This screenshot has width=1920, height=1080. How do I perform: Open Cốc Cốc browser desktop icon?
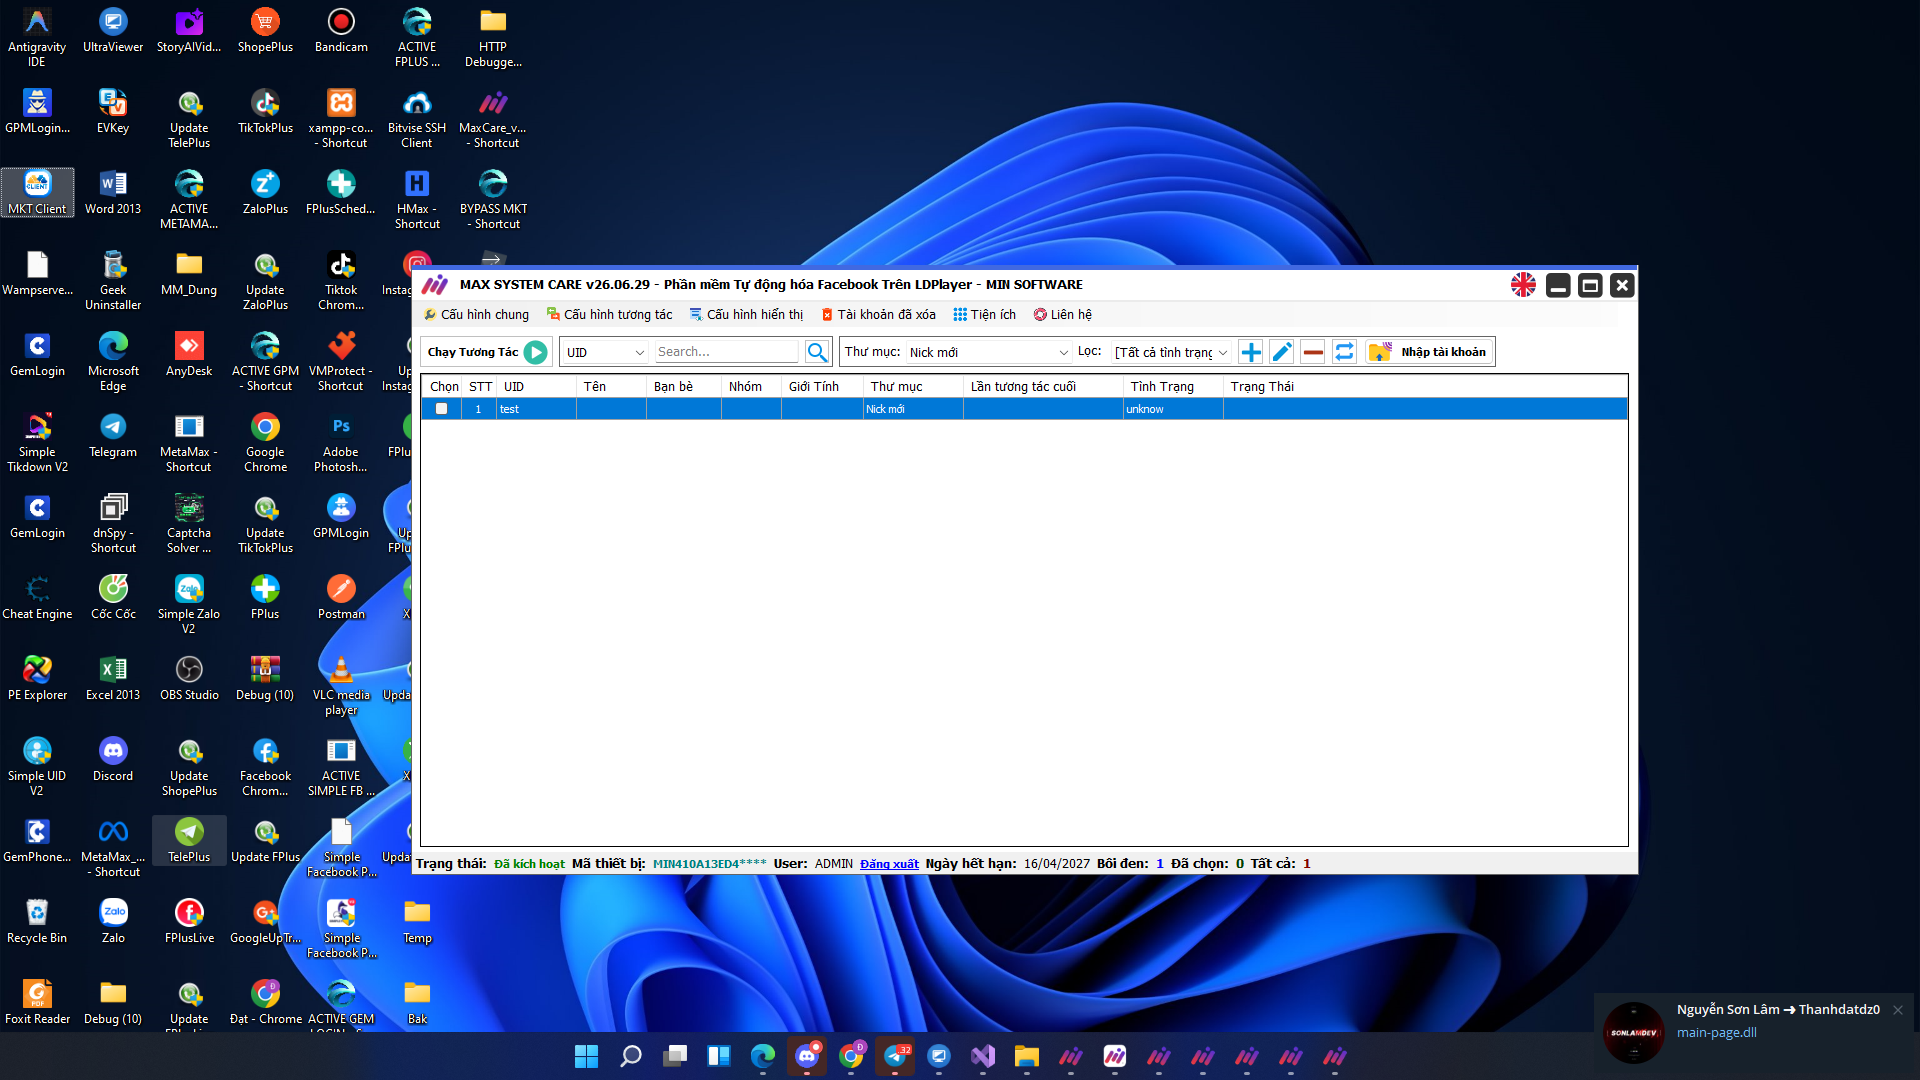[113, 597]
